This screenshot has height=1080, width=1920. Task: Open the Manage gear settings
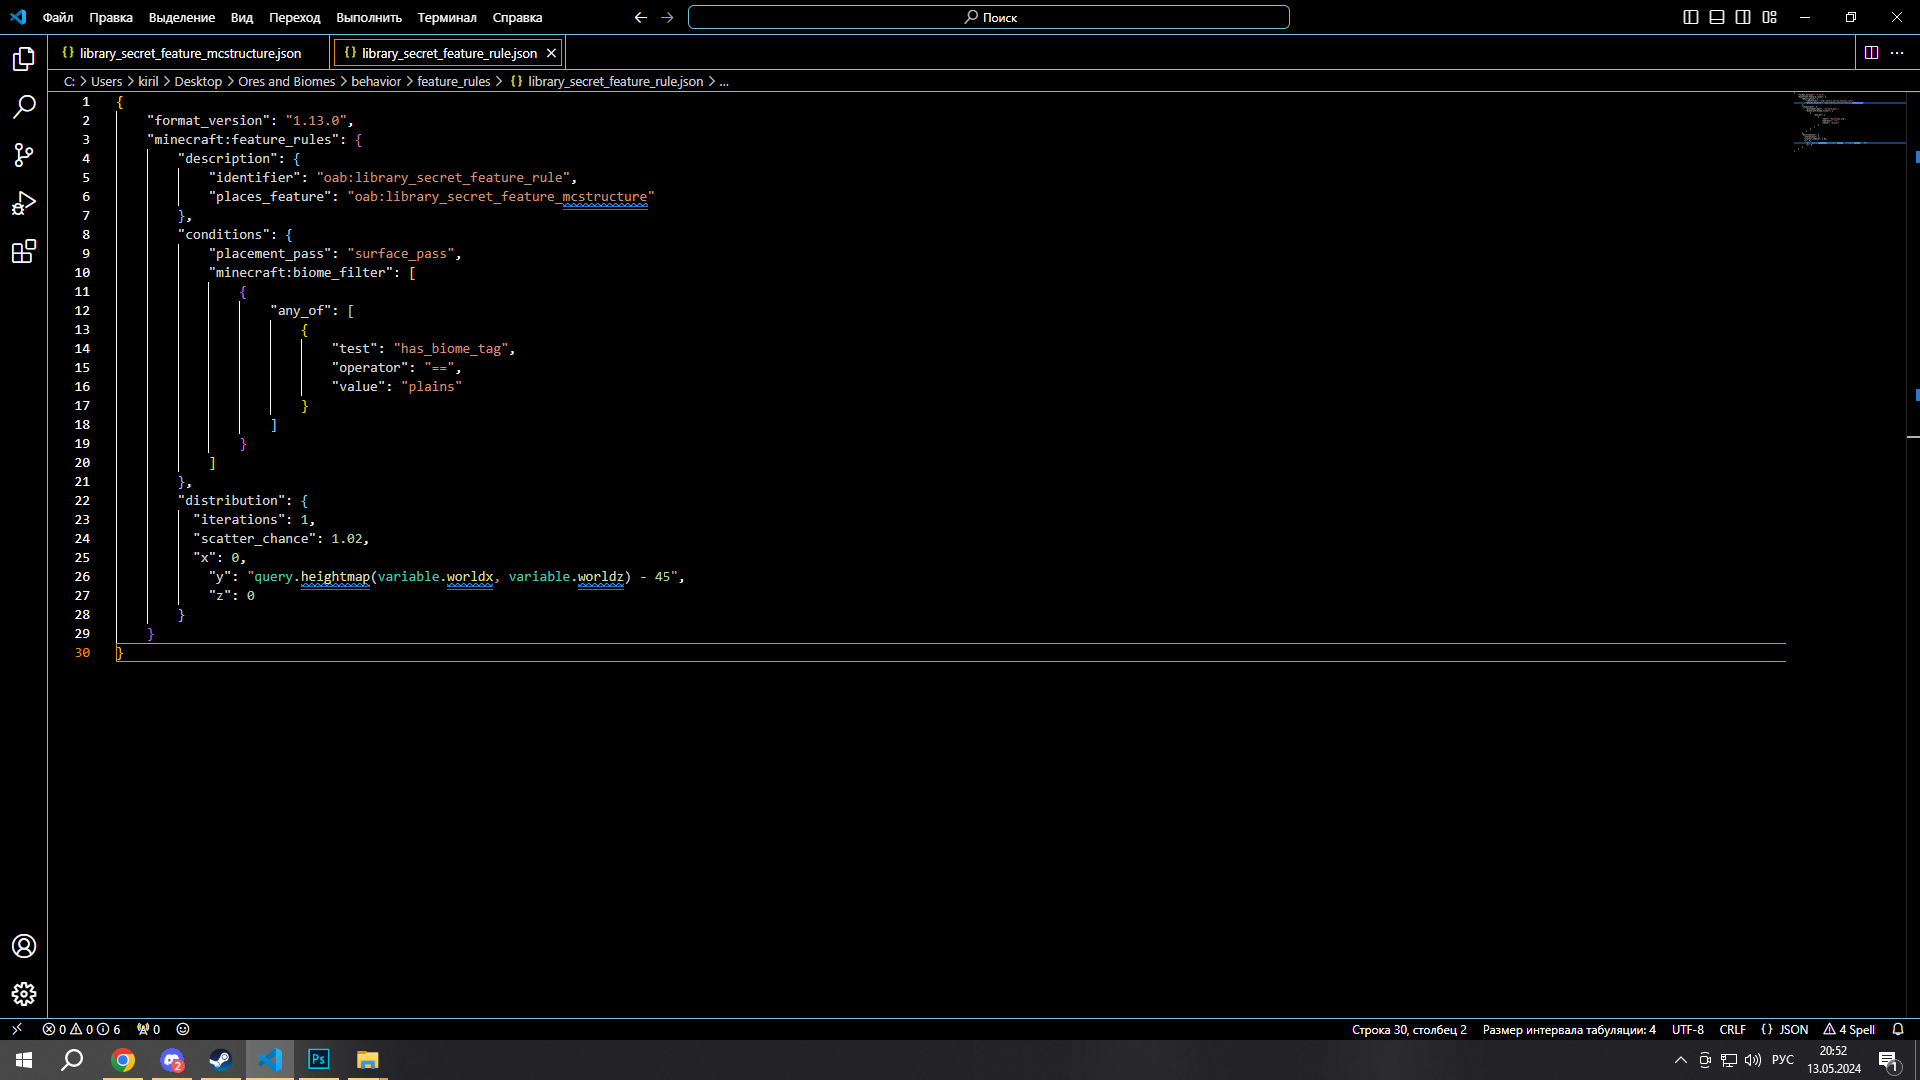point(24,994)
